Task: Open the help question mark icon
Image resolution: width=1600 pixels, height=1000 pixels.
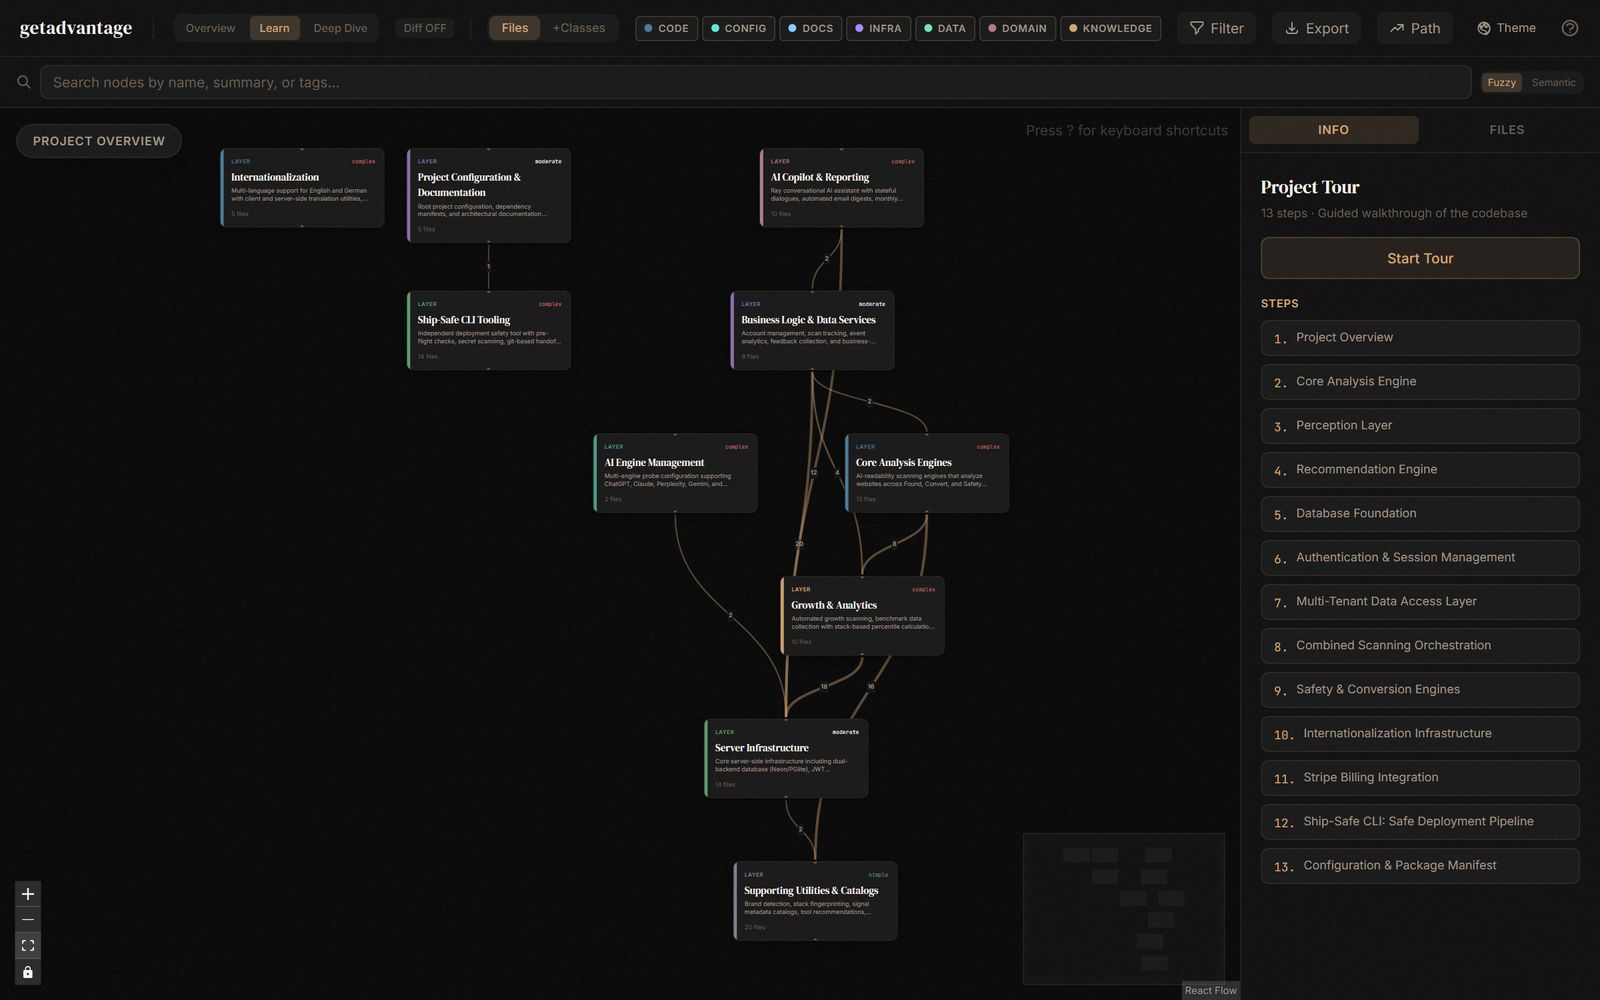Action: tap(1570, 28)
